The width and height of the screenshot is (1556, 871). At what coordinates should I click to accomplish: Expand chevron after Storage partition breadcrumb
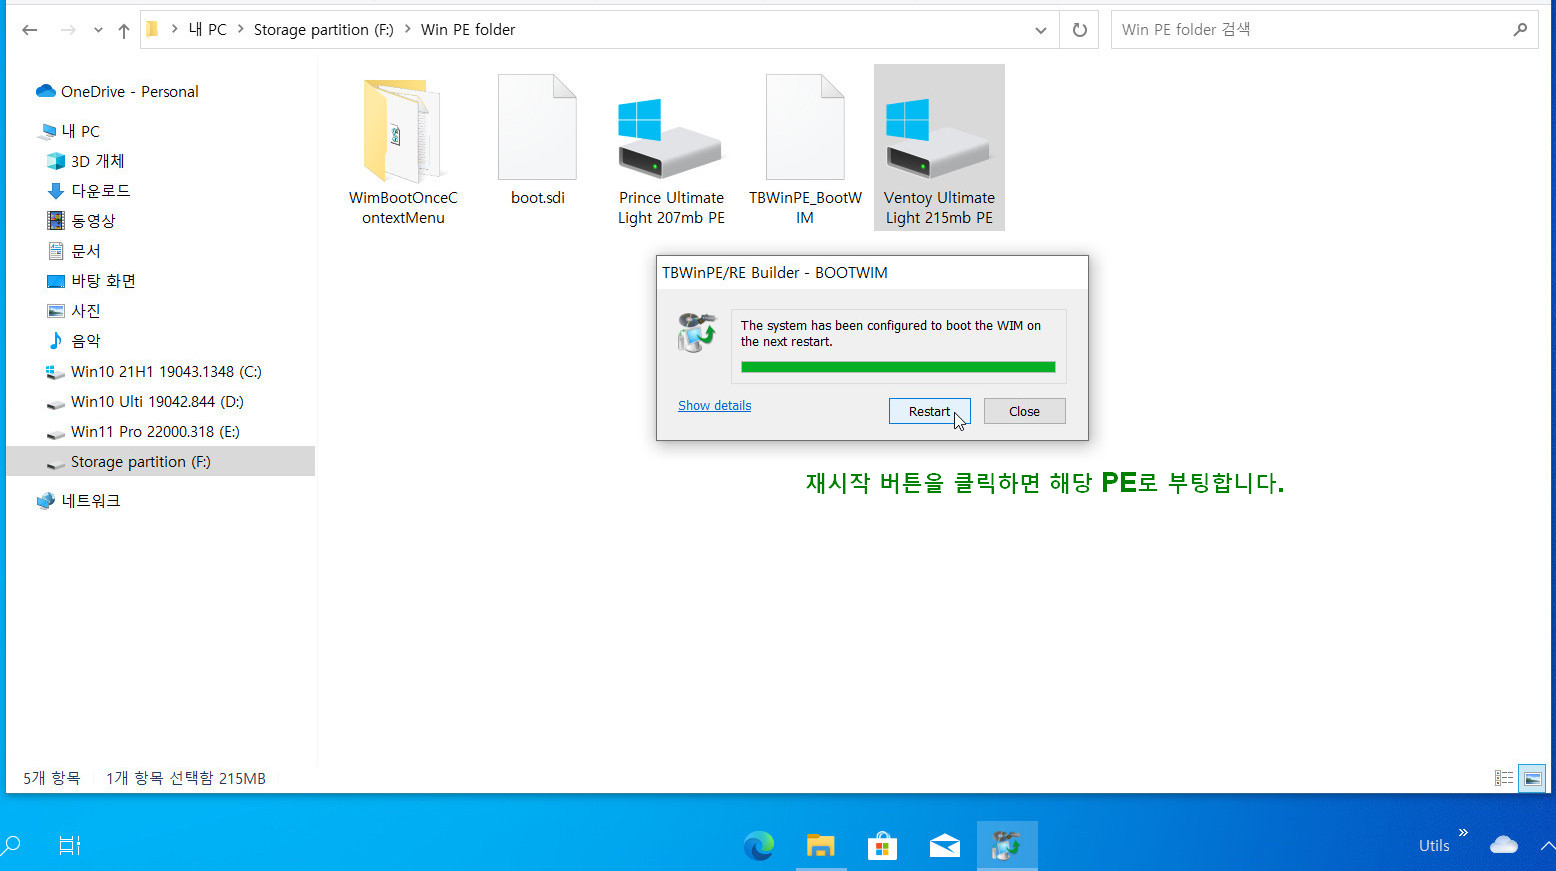408,30
